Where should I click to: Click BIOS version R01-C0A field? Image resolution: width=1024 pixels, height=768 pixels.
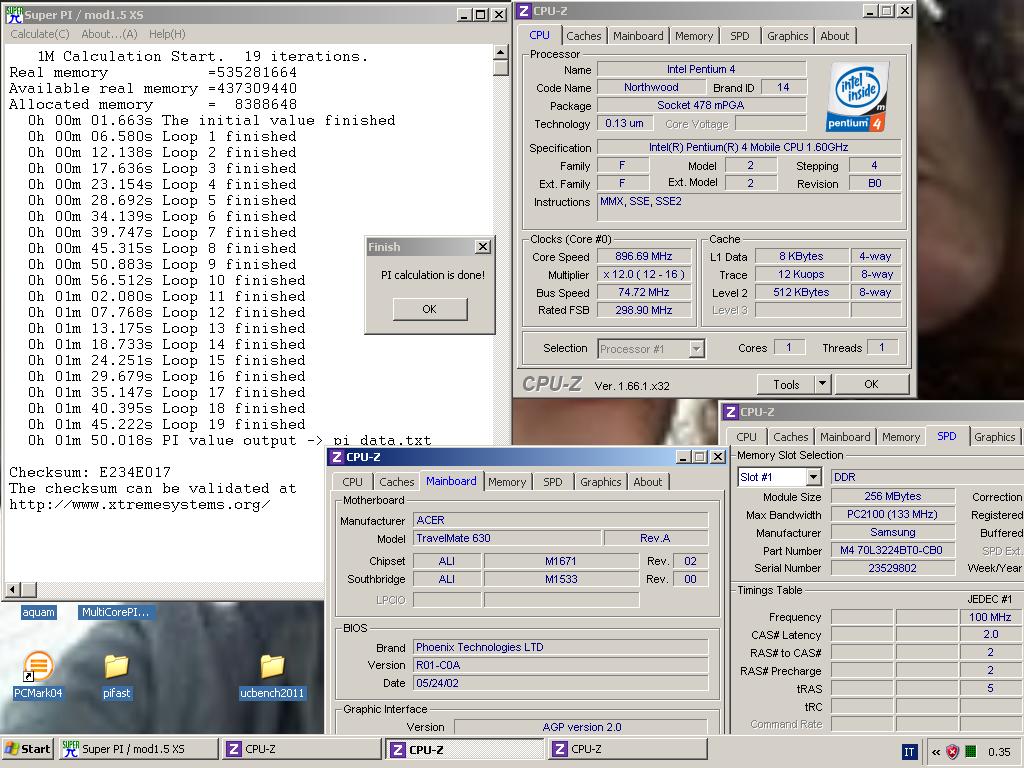point(560,665)
